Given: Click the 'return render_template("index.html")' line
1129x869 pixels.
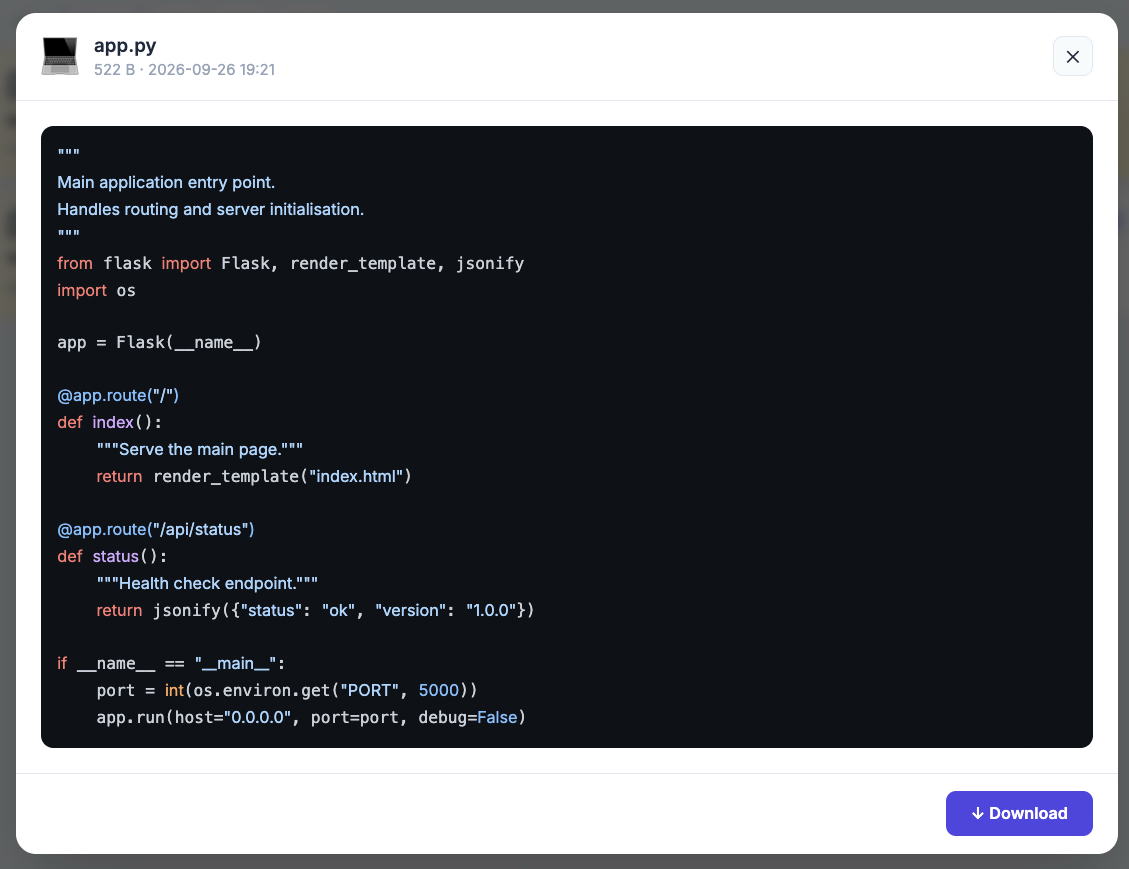Looking at the screenshot, I should click(x=253, y=477).
